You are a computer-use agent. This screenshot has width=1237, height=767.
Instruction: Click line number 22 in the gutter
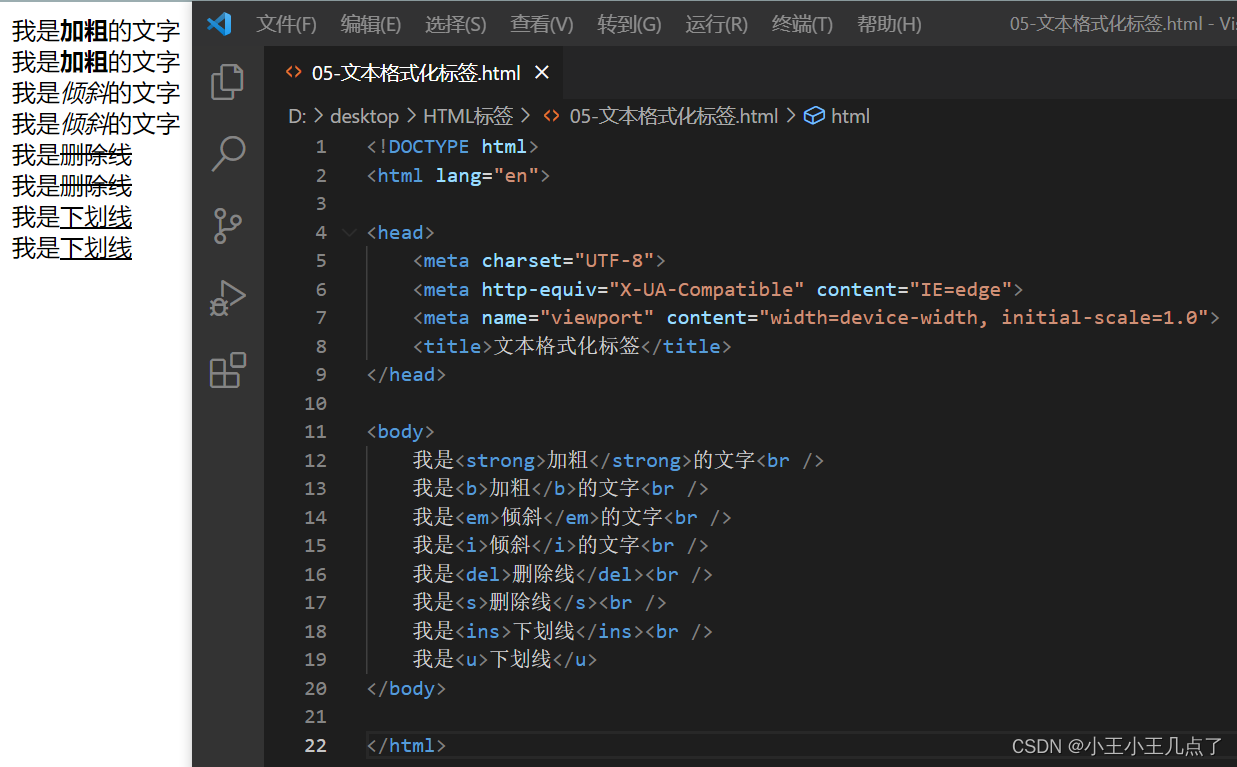tap(315, 745)
